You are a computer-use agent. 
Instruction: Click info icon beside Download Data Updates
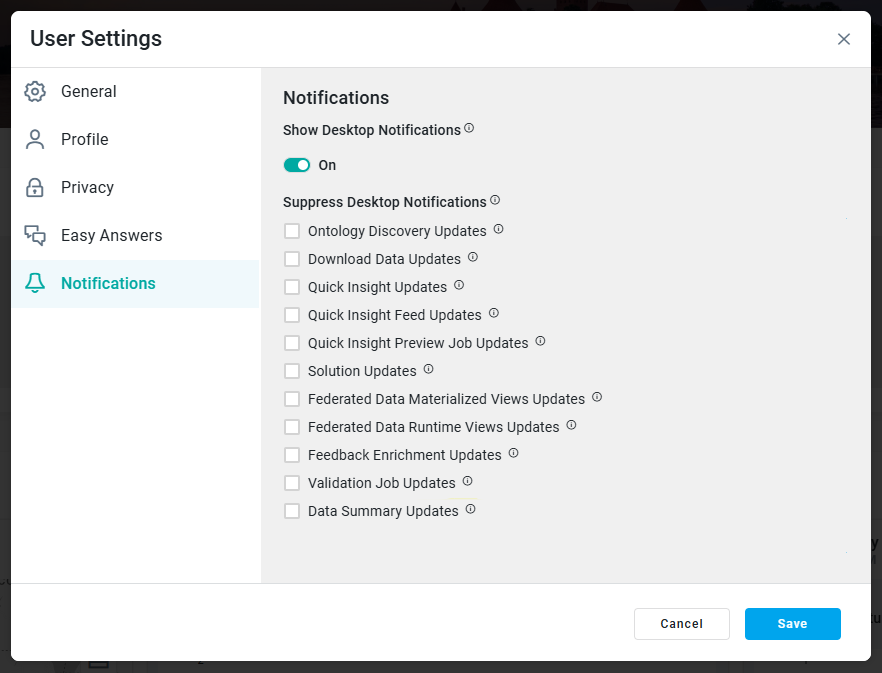click(473, 258)
